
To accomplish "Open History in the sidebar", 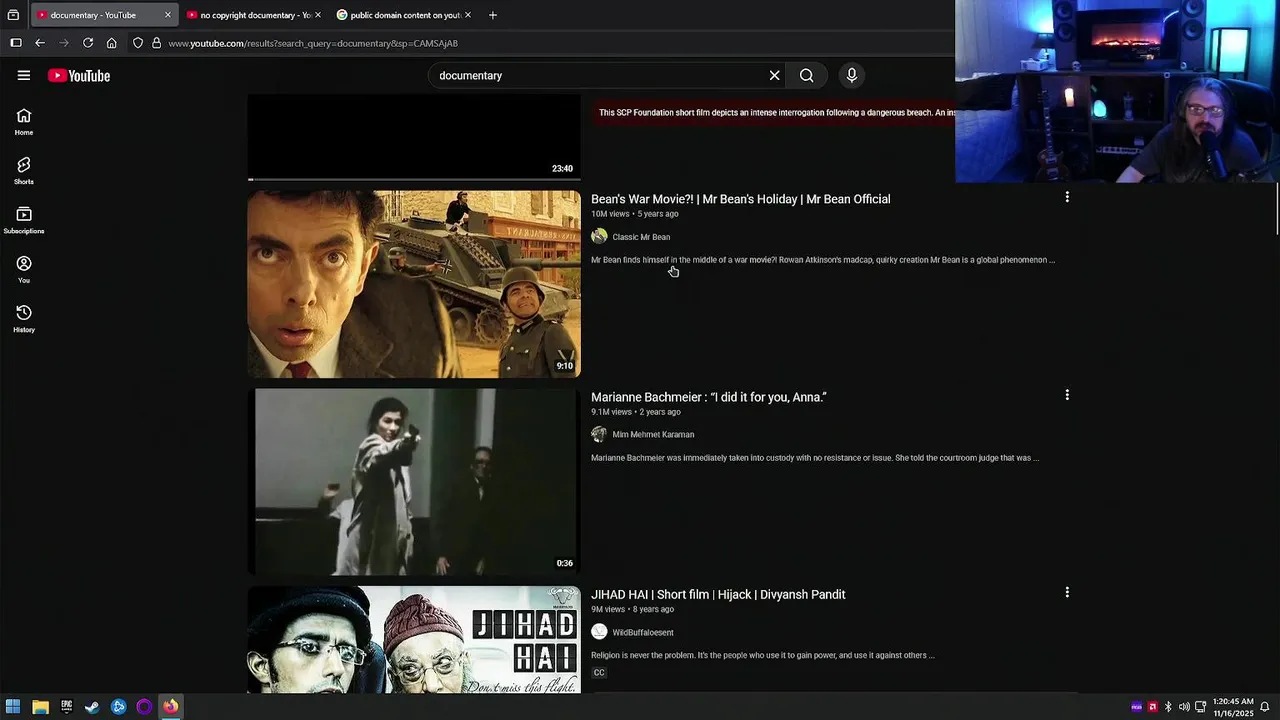I will point(24,319).
